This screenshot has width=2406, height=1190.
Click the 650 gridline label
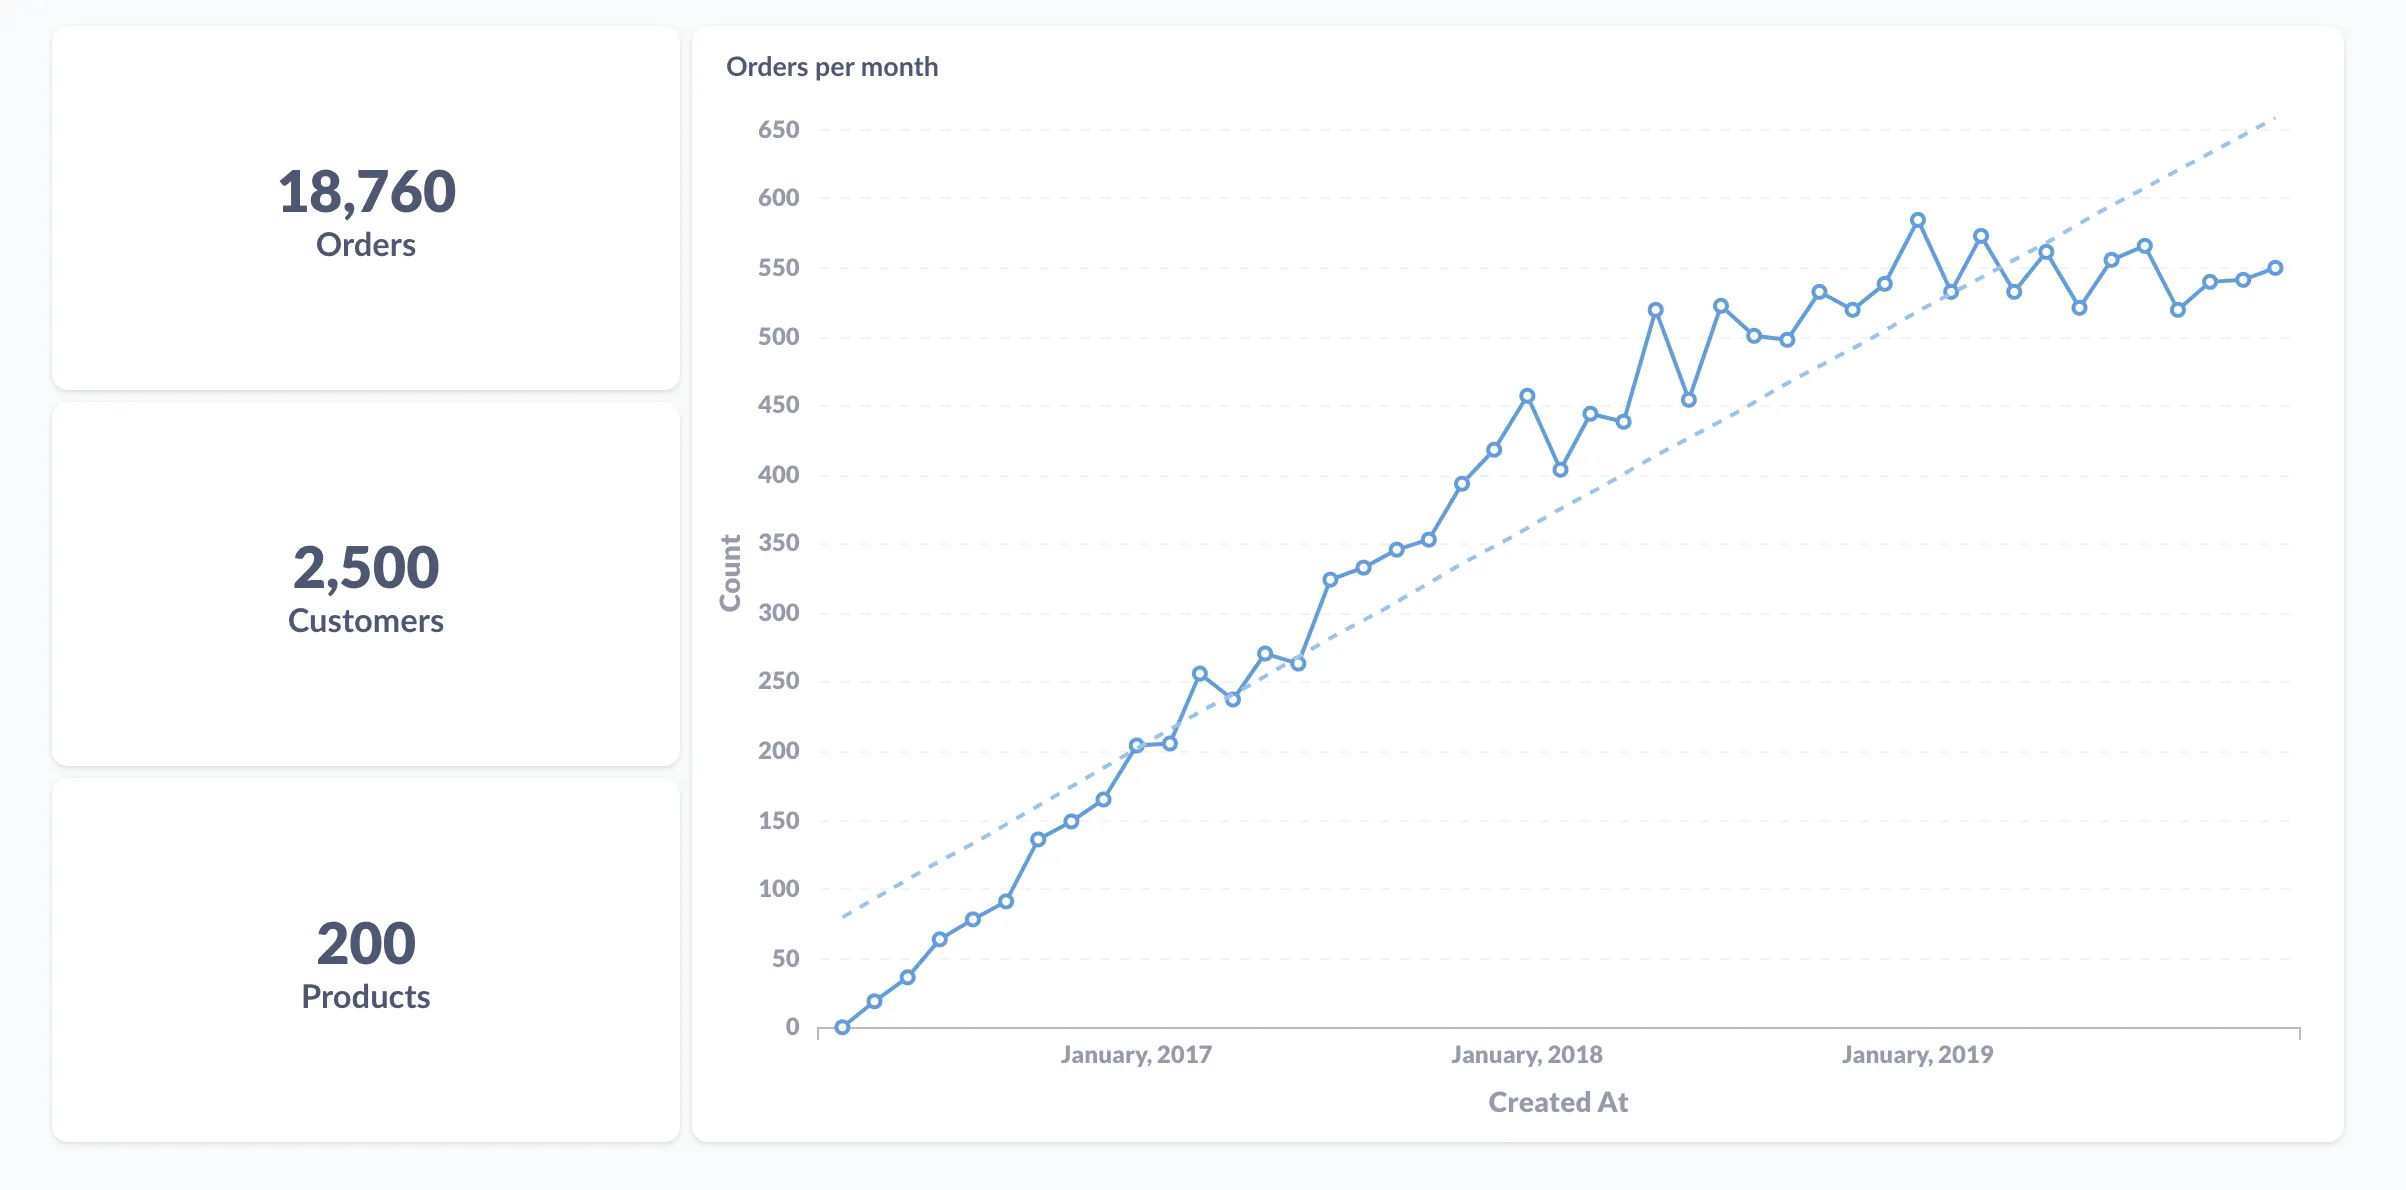coord(777,128)
